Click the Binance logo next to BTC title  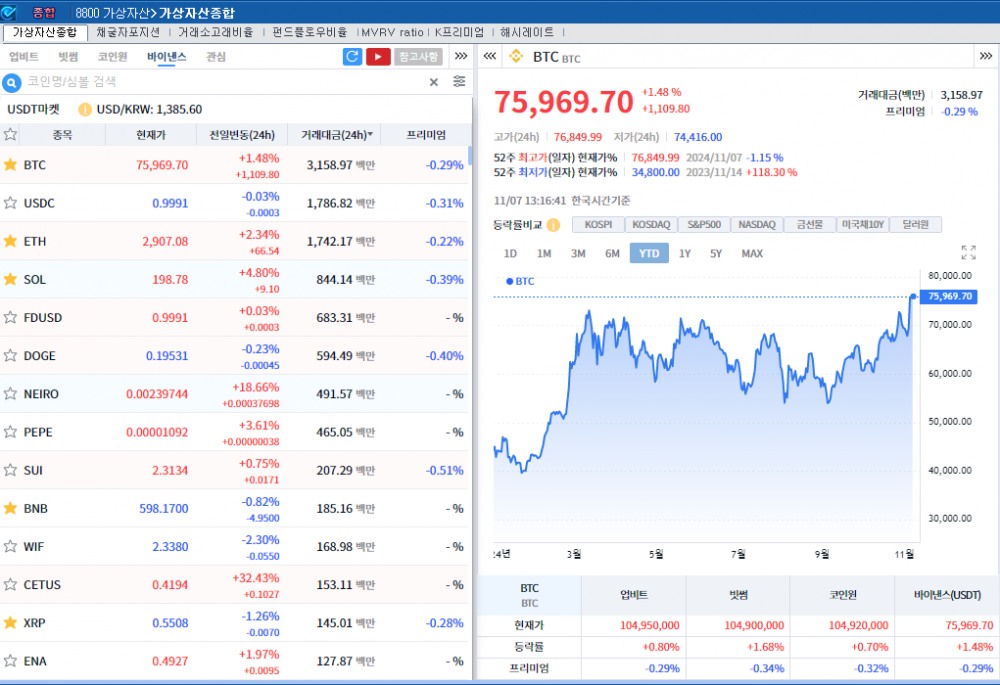[x=518, y=57]
